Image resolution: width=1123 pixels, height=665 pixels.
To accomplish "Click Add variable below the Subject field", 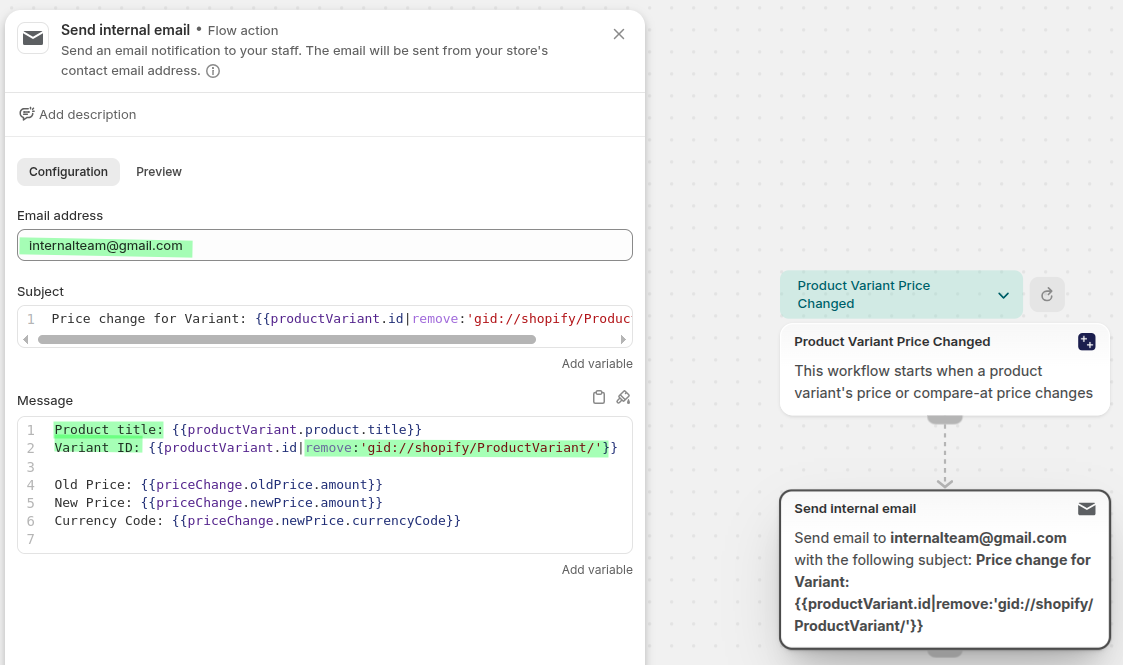I will tap(597, 364).
